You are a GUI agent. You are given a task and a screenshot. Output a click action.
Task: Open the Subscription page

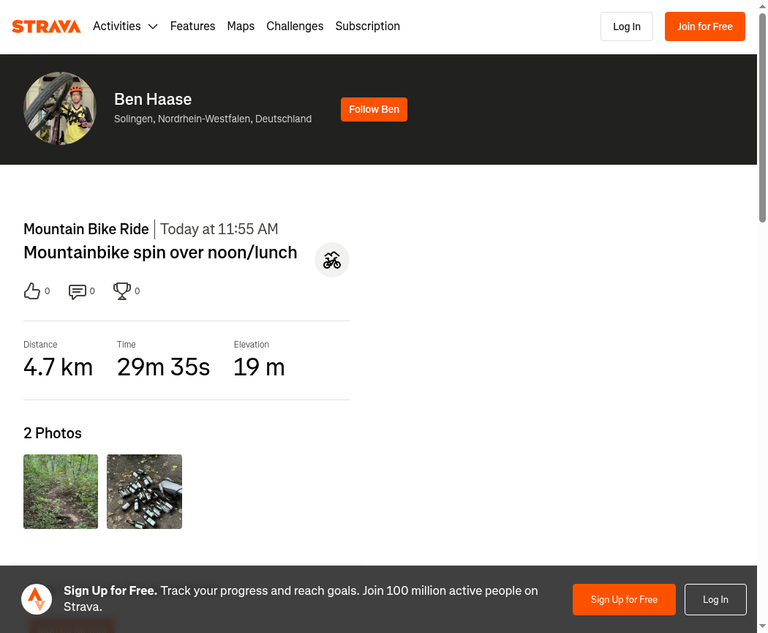367,26
